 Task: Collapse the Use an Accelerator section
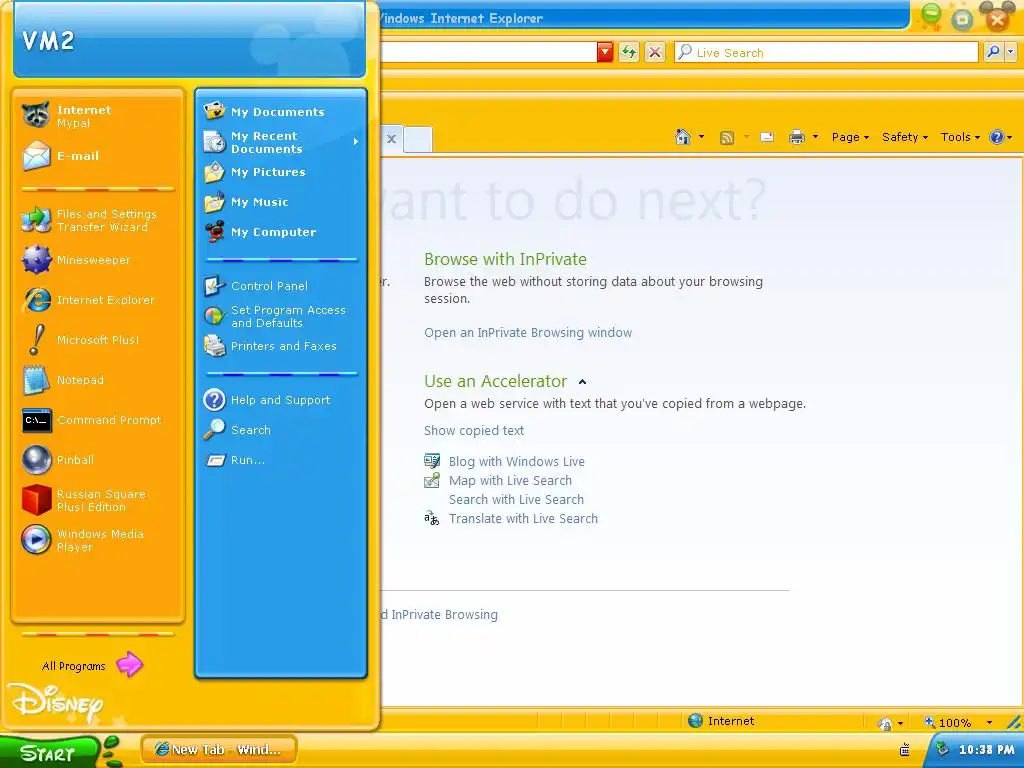[583, 382]
